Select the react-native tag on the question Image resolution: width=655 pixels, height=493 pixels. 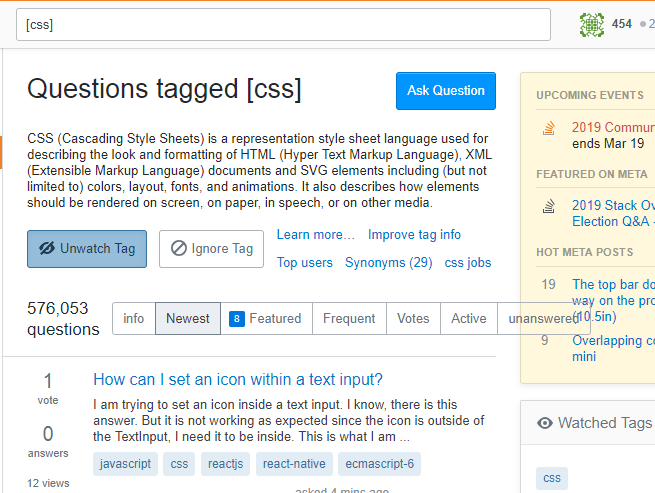pos(293,464)
